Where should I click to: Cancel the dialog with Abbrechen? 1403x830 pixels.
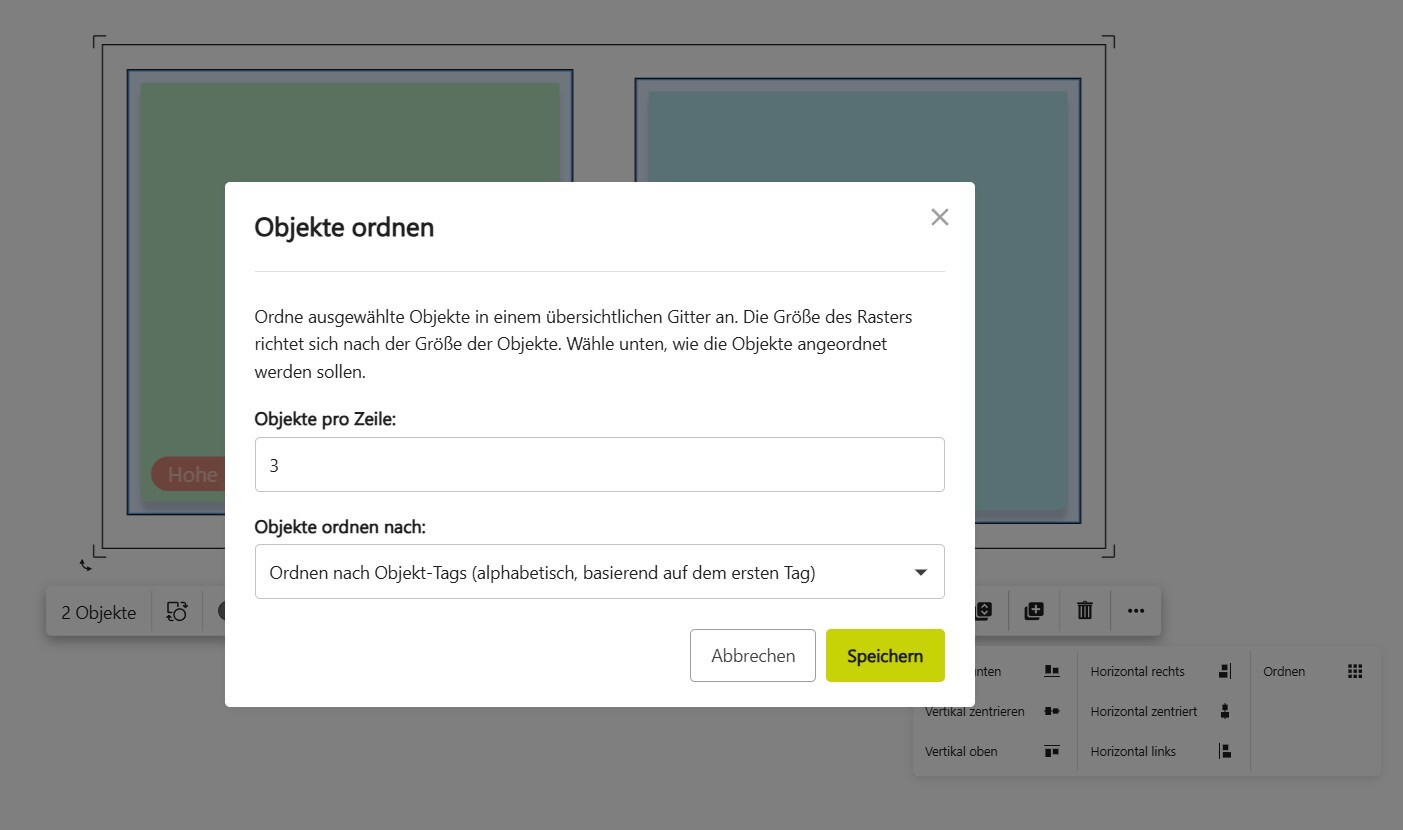click(752, 655)
